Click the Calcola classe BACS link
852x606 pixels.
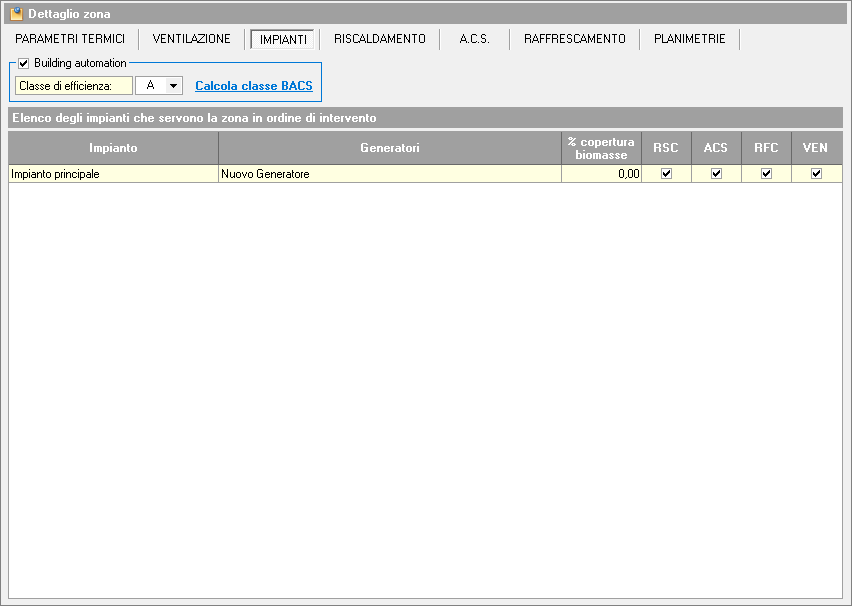254,86
